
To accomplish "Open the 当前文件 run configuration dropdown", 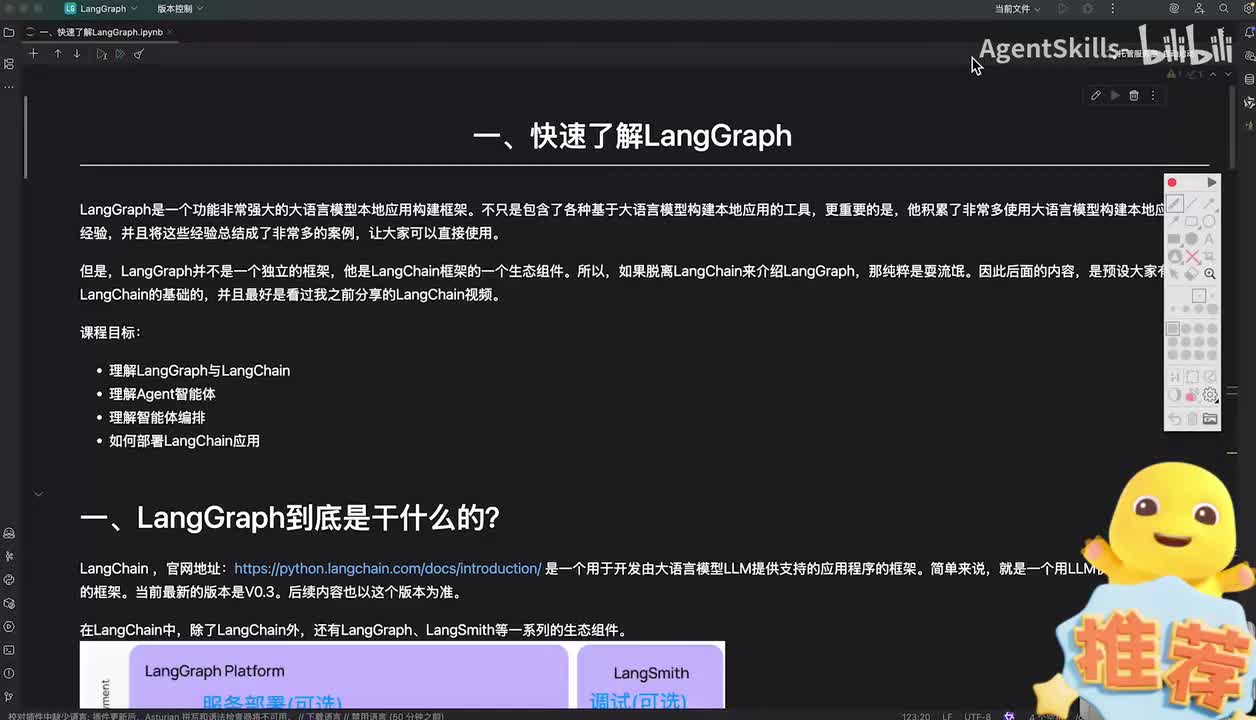I will tap(1018, 8).
